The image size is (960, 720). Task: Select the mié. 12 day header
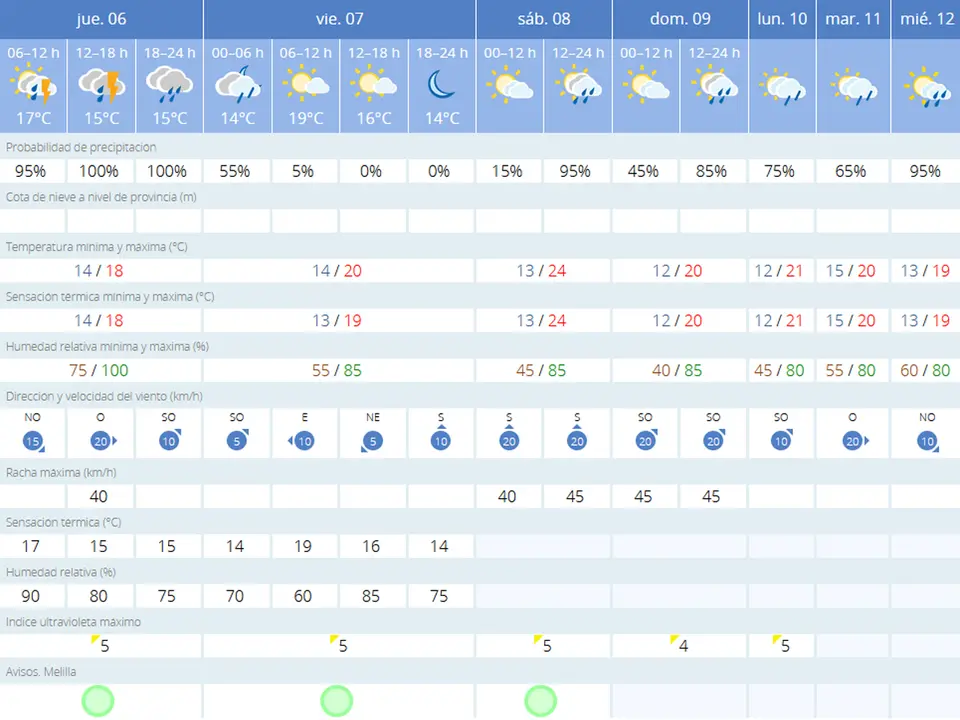(926, 19)
